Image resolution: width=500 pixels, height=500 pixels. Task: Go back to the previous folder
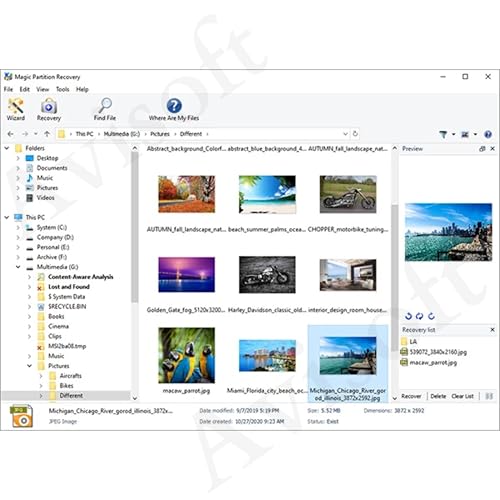[10, 134]
